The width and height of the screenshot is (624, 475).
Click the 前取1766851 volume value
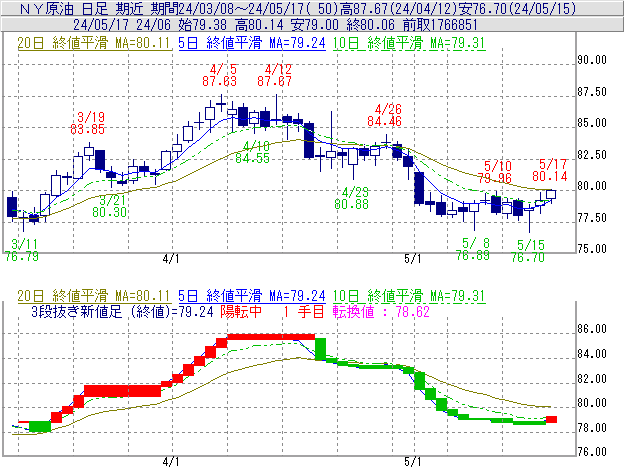click(x=440, y=25)
